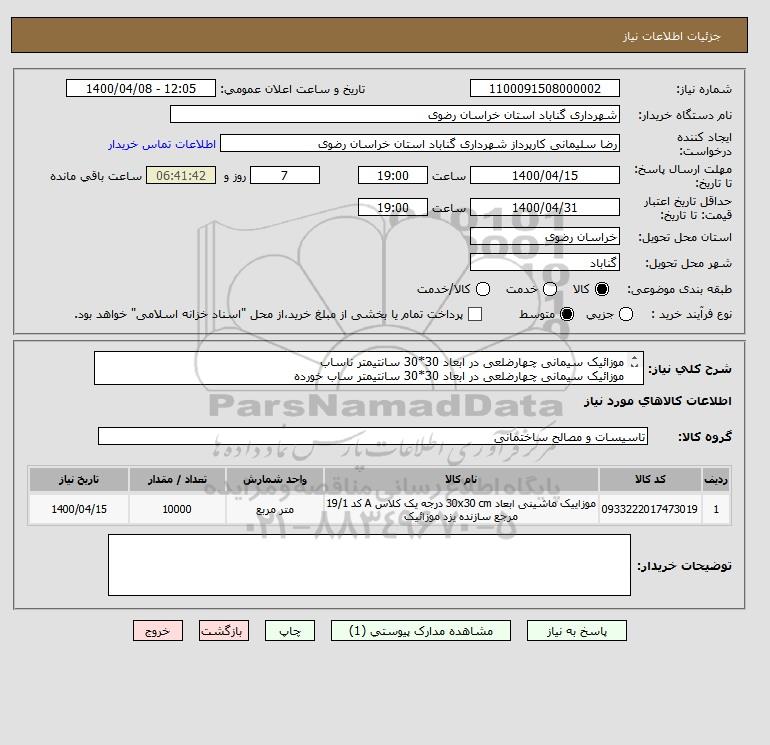
Task: Click the چاپ print button
Action: point(290,631)
